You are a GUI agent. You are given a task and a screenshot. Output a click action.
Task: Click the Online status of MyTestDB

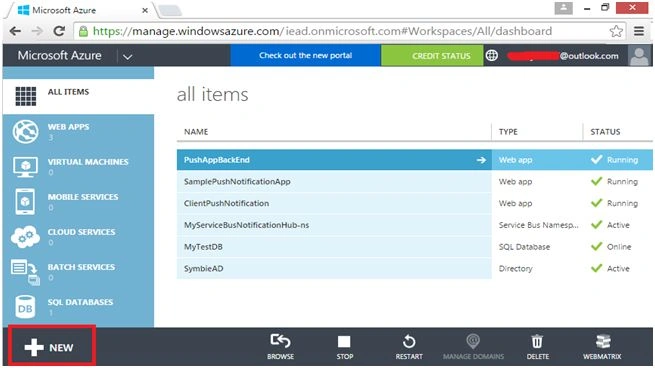(619, 247)
